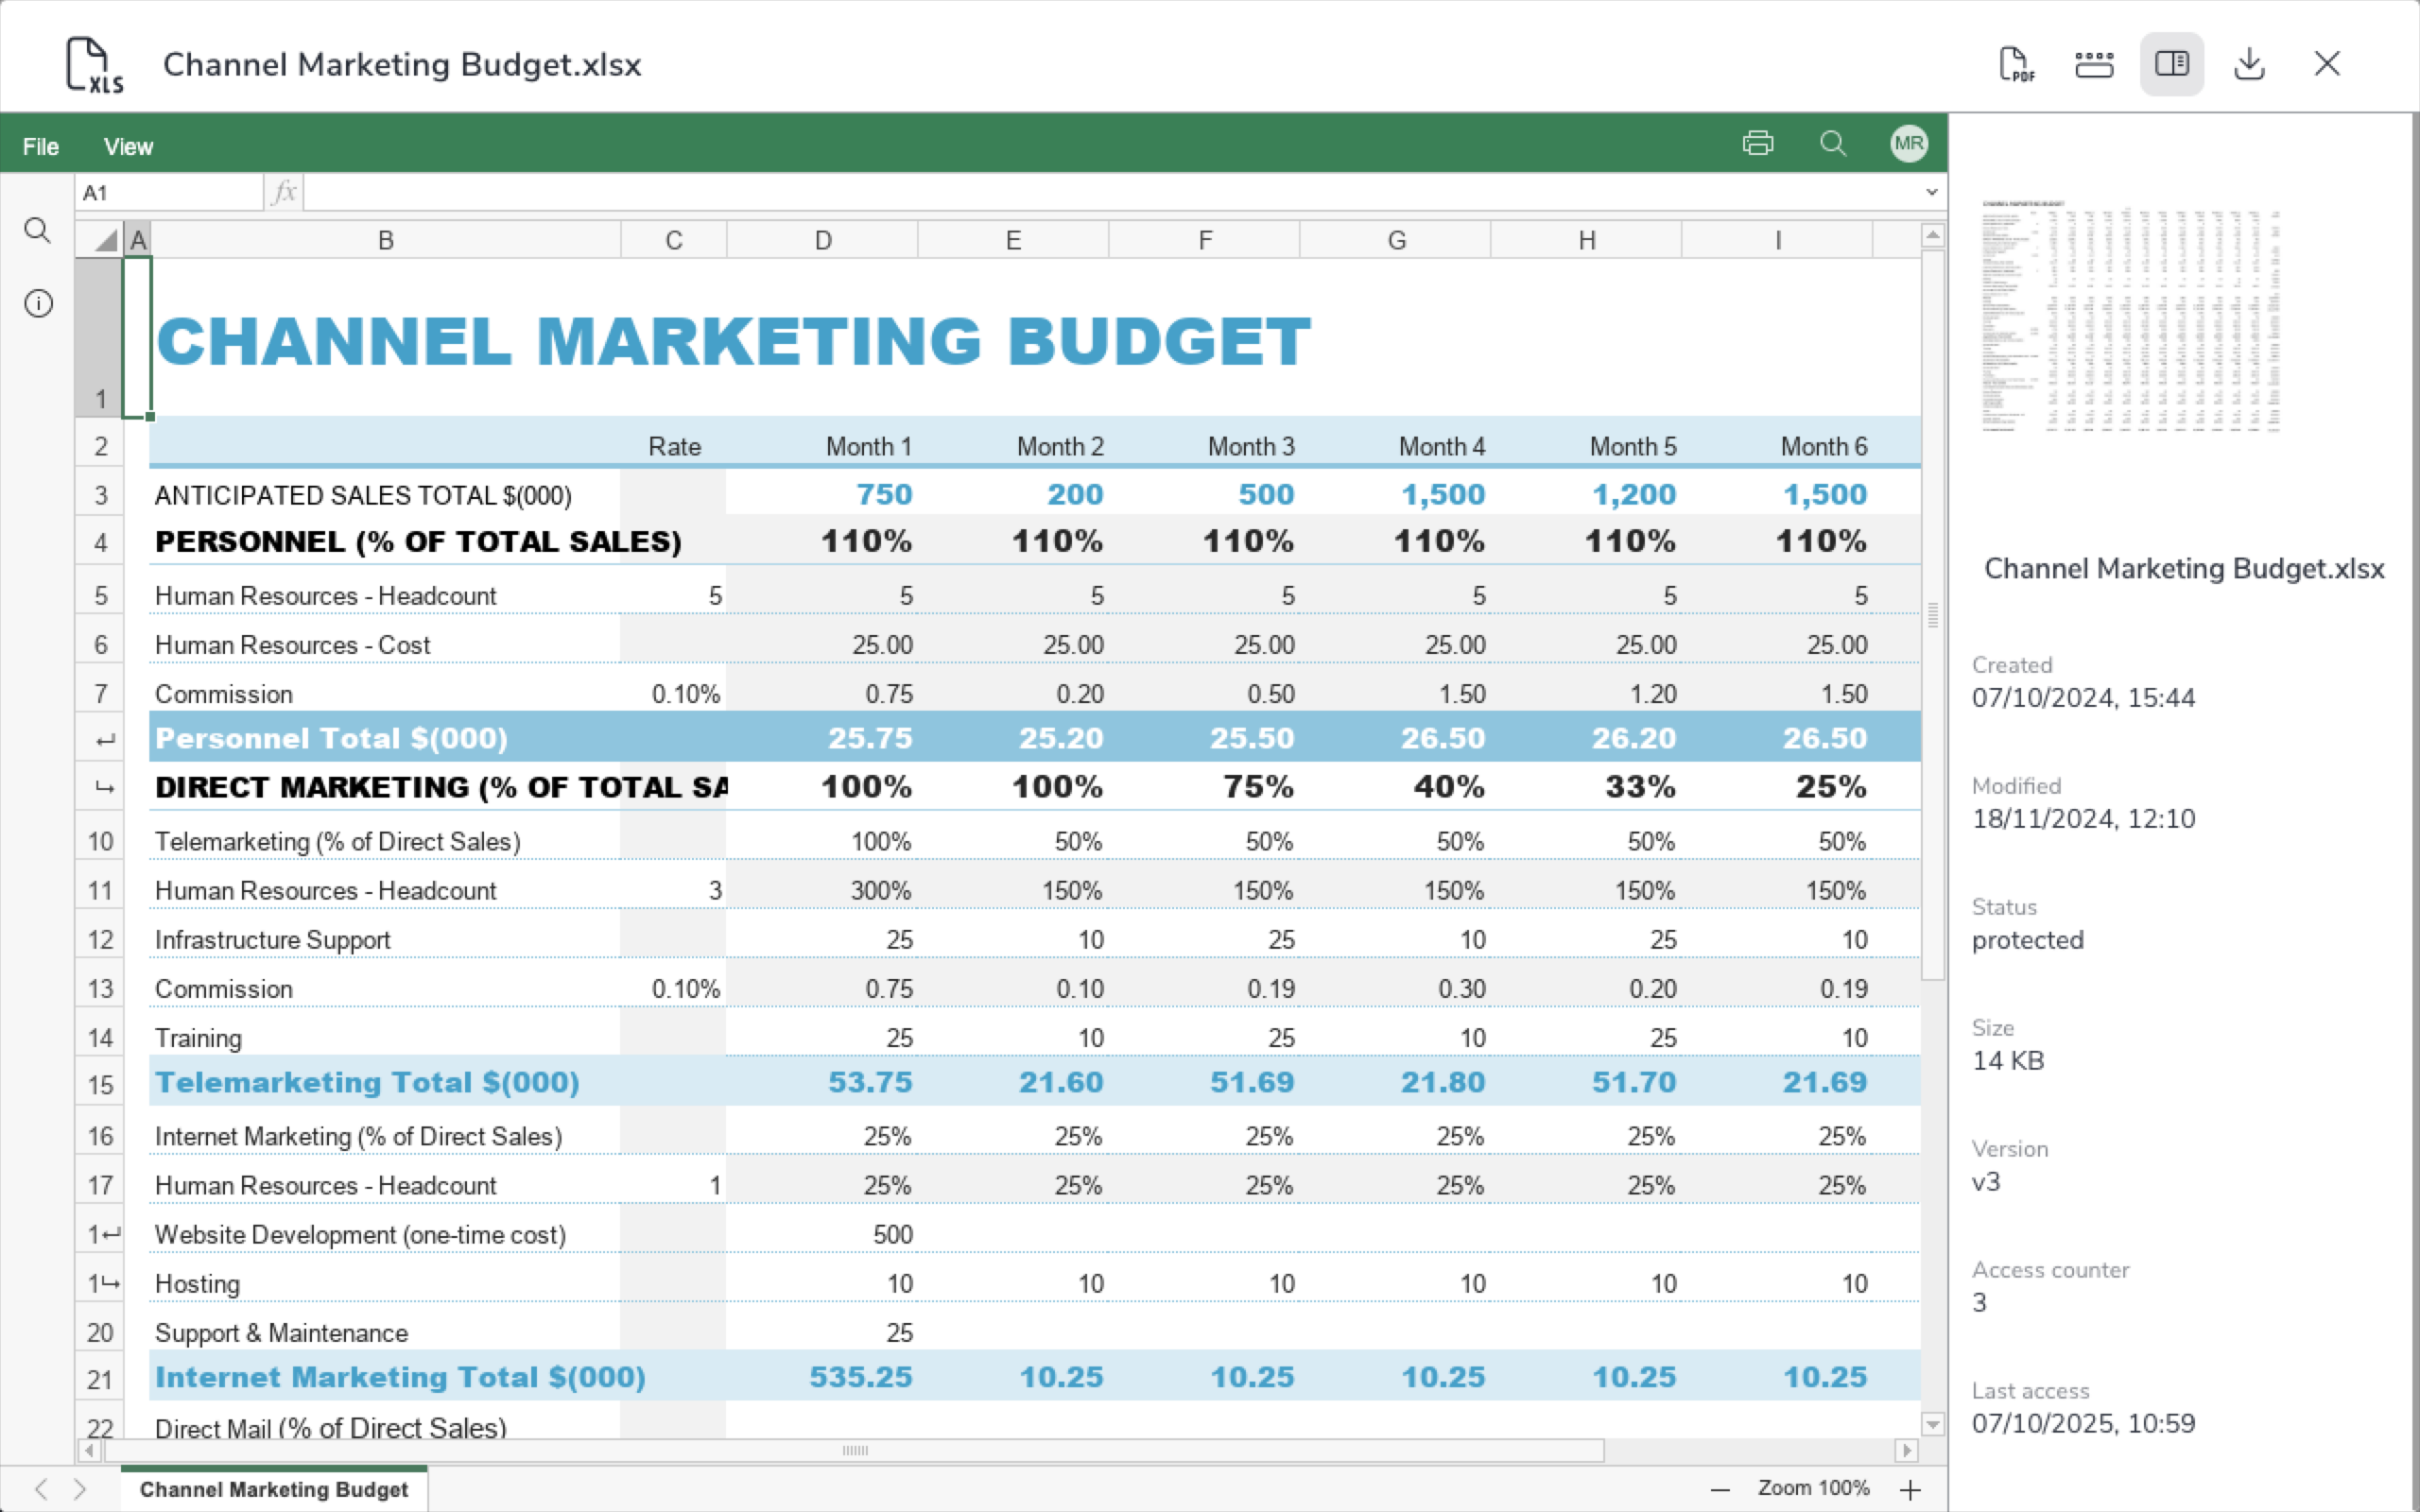Export file using the PDF icon
Viewport: 2420px width, 1512px height.
click(x=2016, y=64)
